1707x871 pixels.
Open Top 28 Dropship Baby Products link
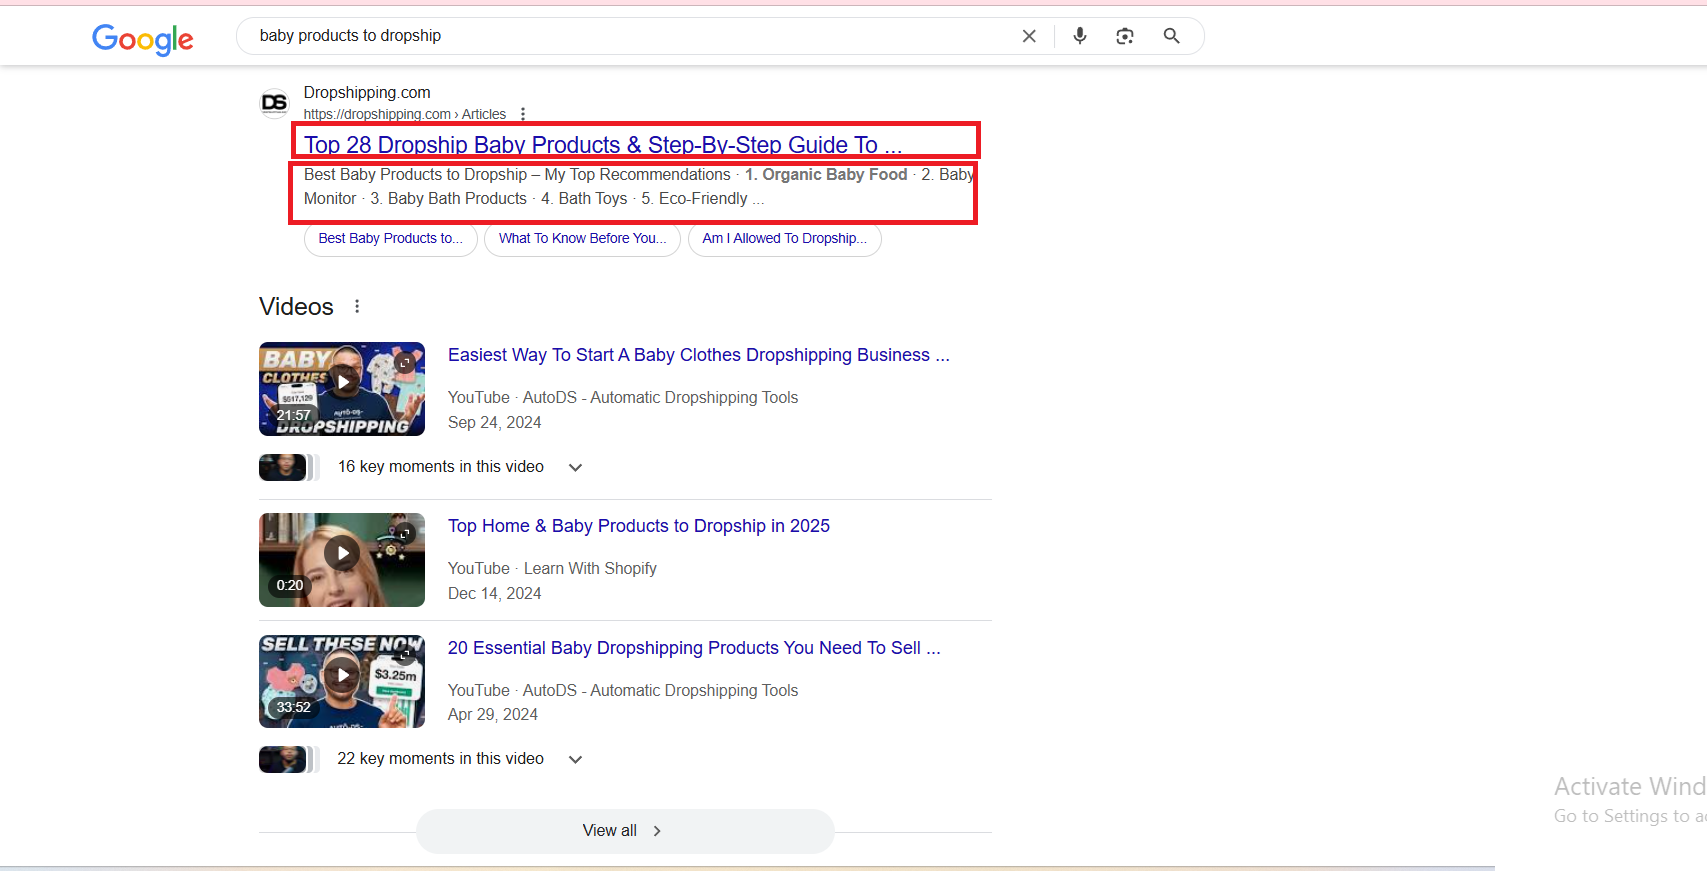(603, 145)
